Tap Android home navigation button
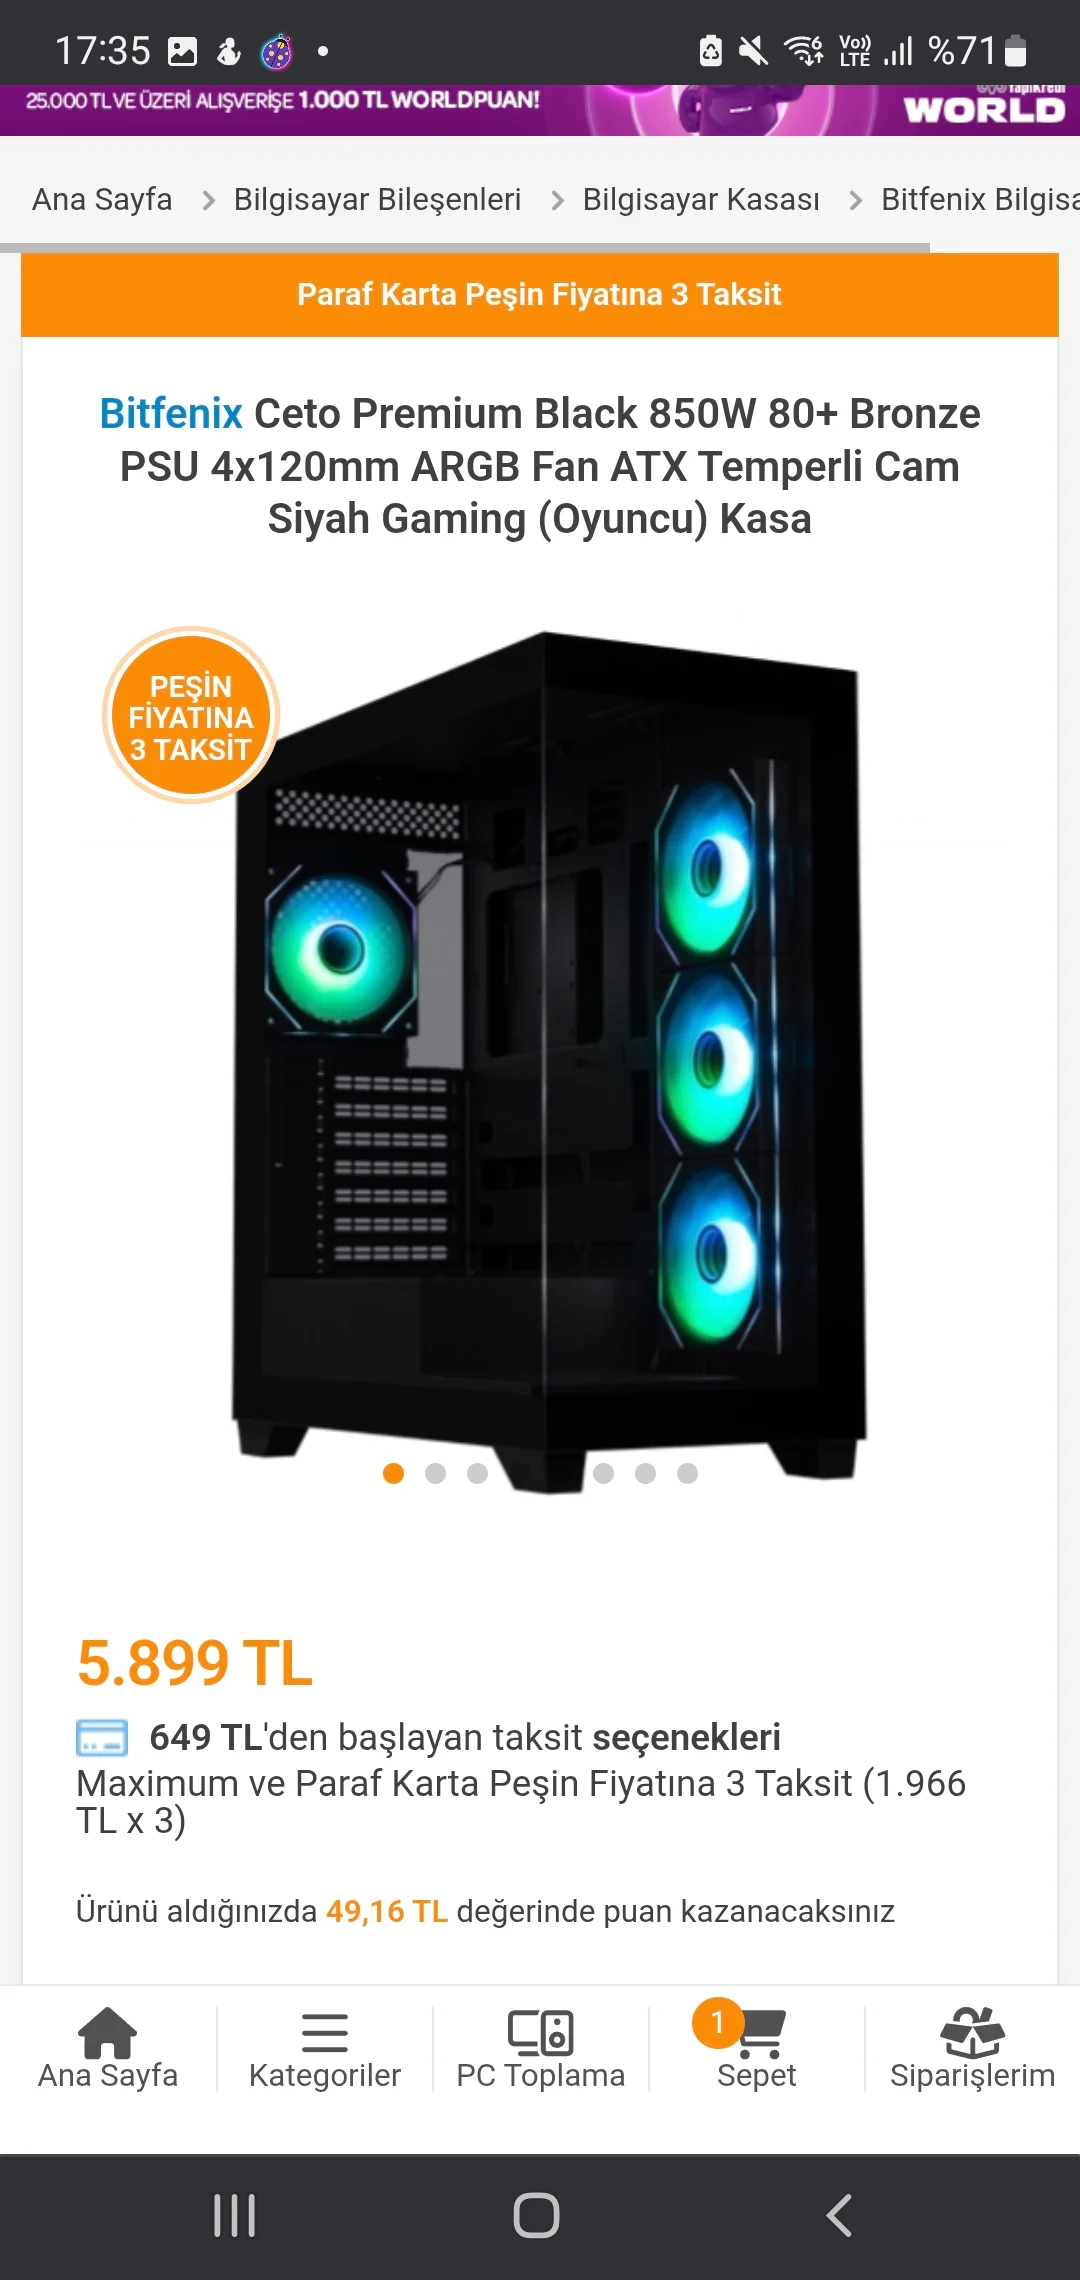This screenshot has height=2280, width=1080. tap(537, 2216)
